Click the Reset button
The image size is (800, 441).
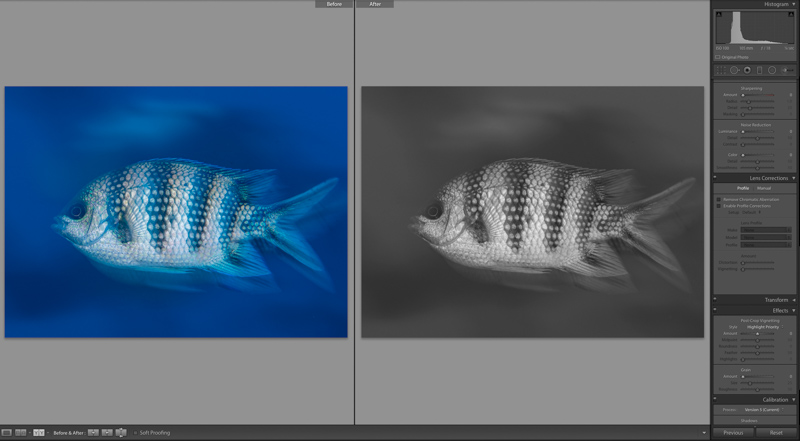[x=776, y=433]
